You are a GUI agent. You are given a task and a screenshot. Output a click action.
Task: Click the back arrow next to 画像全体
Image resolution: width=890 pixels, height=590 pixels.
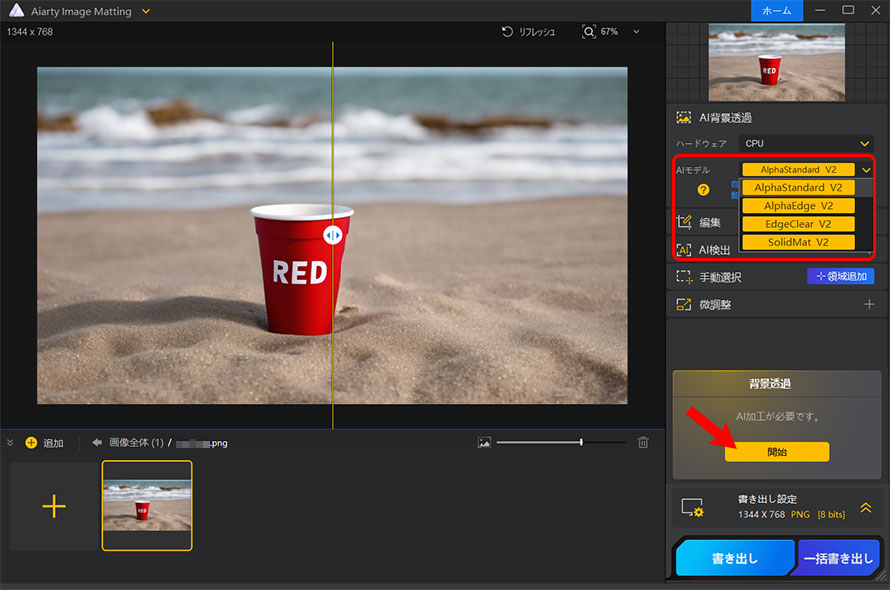click(97, 442)
